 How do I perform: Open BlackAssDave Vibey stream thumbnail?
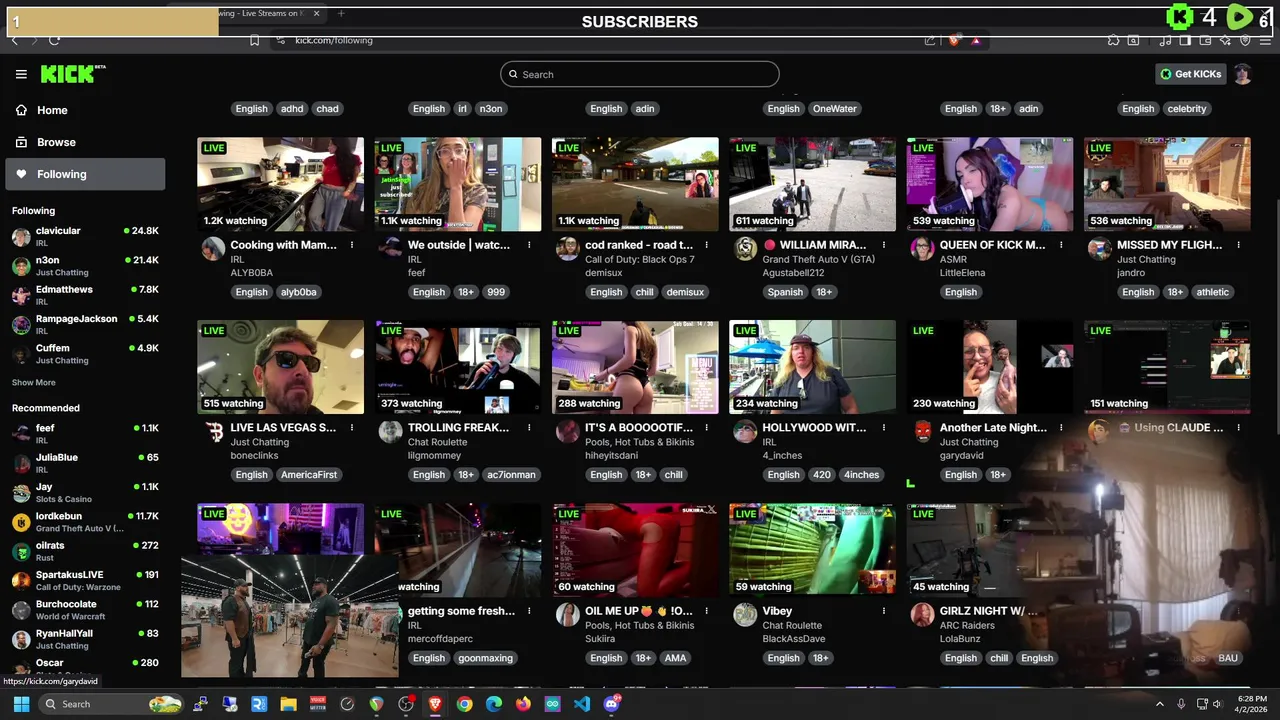coord(812,550)
